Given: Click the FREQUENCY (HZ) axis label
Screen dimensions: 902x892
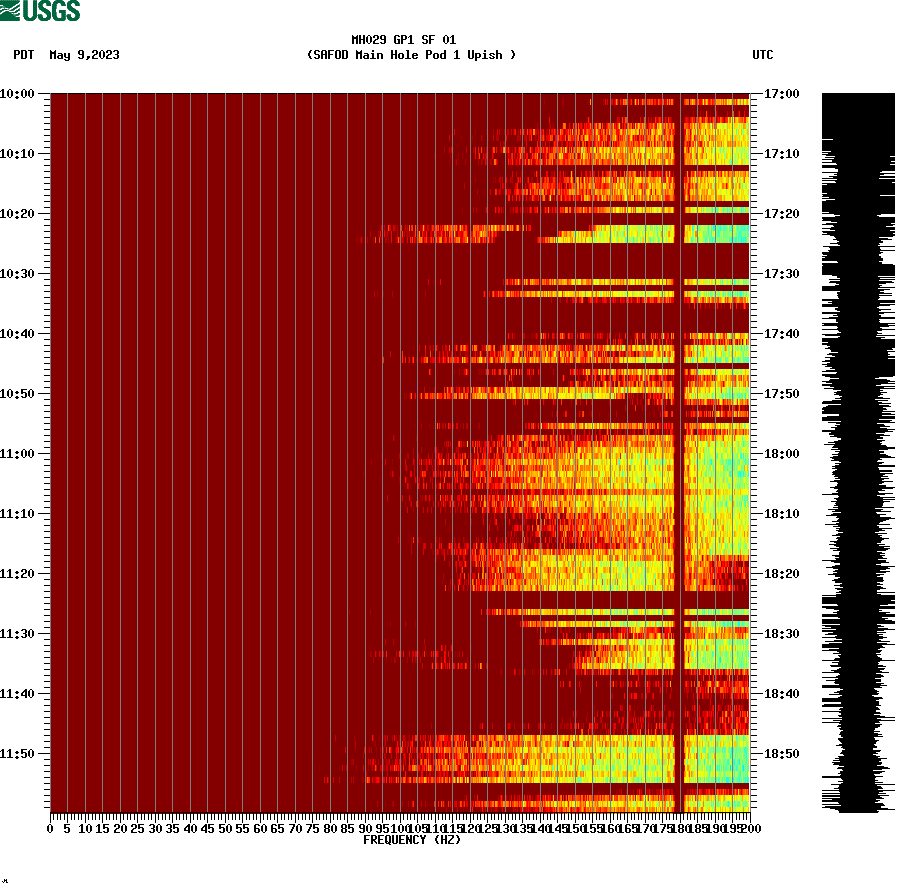Looking at the screenshot, I should (x=411, y=840).
